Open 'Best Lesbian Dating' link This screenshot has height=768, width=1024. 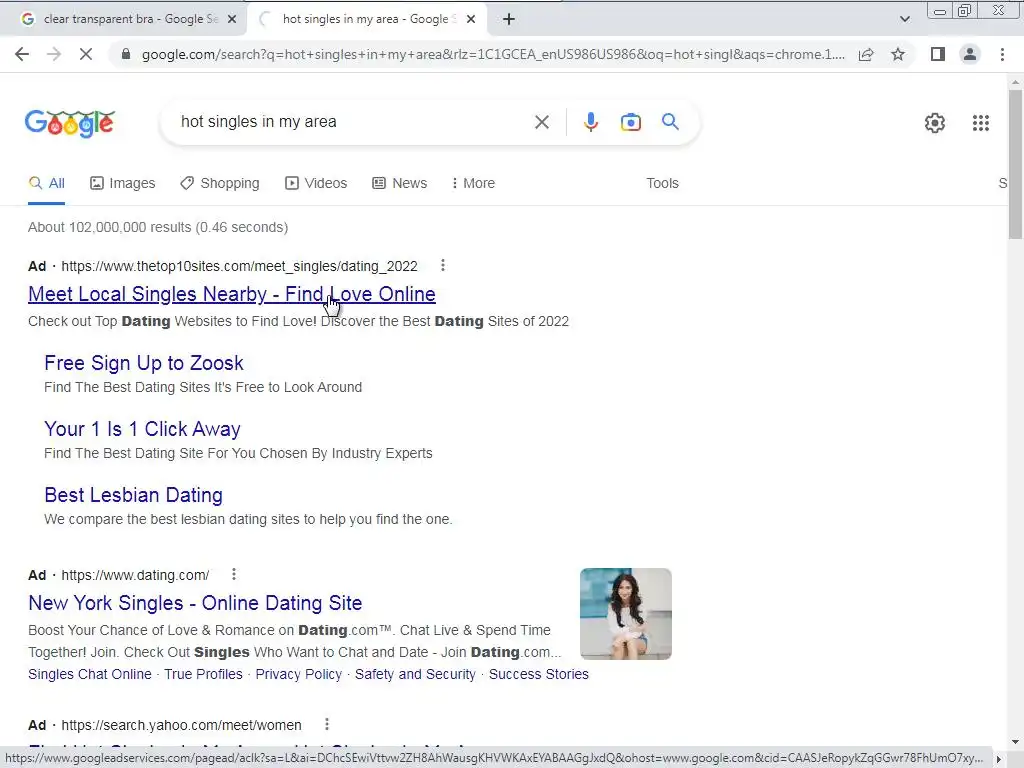(133, 495)
